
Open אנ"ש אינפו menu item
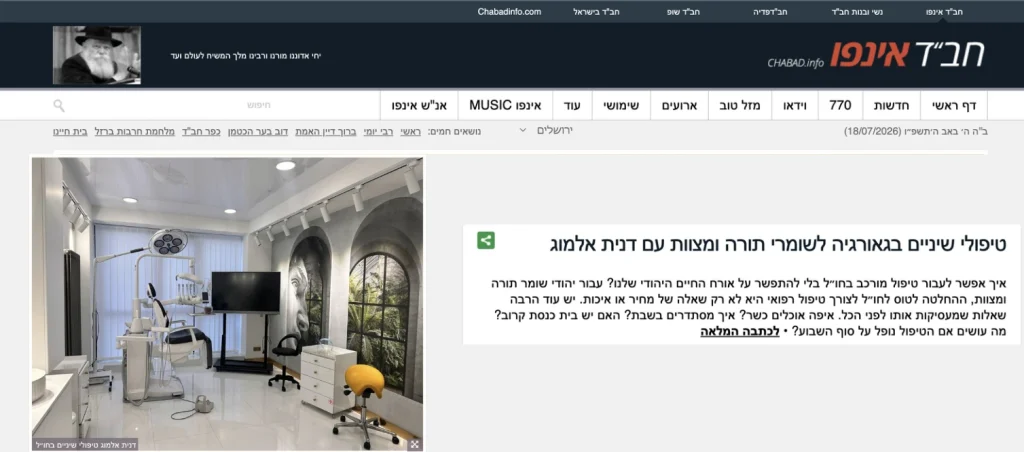(419, 105)
